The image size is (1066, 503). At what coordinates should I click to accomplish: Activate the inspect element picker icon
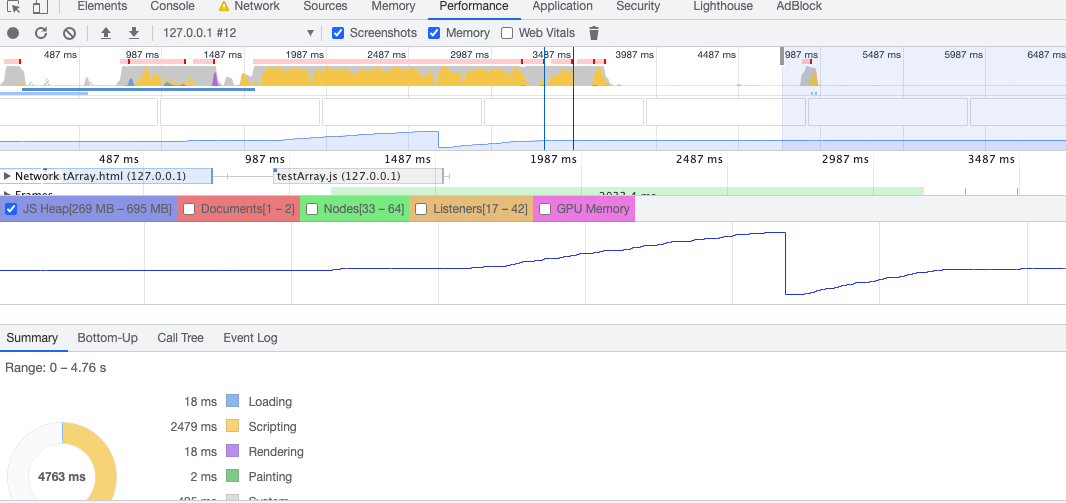(x=14, y=7)
